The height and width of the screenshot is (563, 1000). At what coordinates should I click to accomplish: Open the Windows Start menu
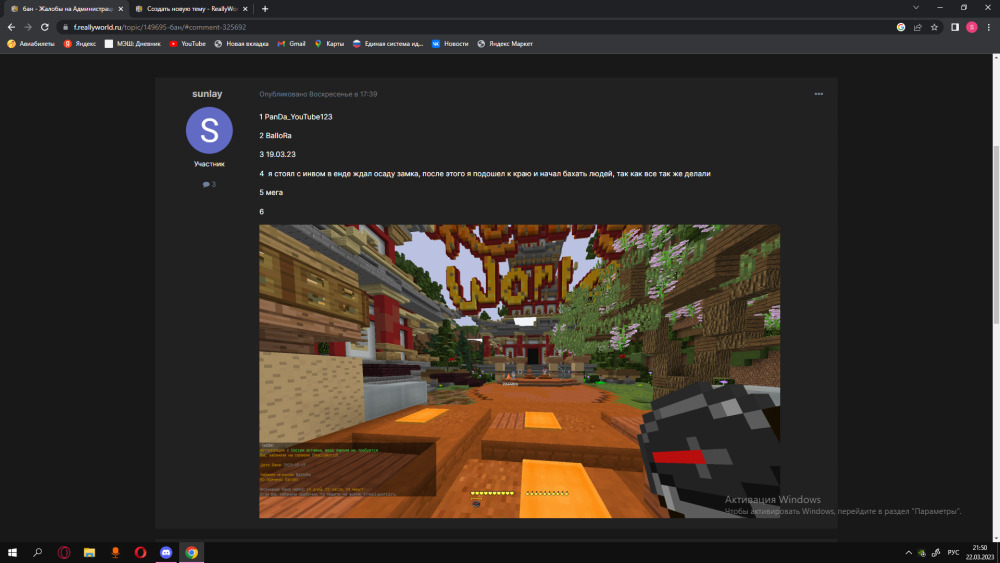coord(12,552)
